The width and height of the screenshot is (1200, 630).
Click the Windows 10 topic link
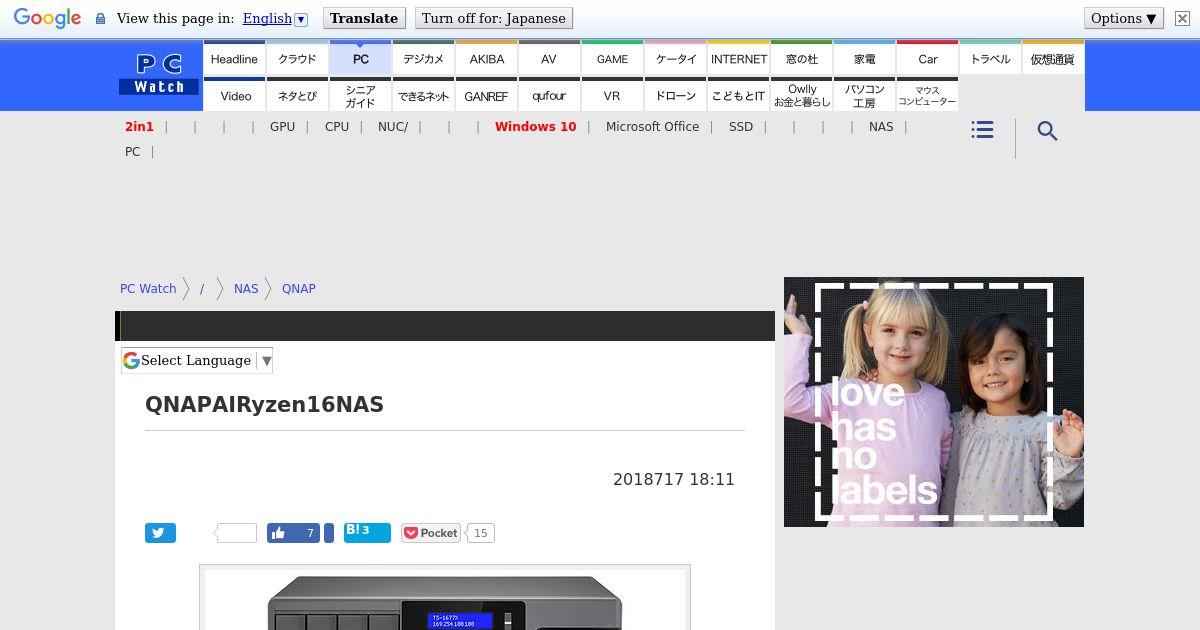pos(535,127)
